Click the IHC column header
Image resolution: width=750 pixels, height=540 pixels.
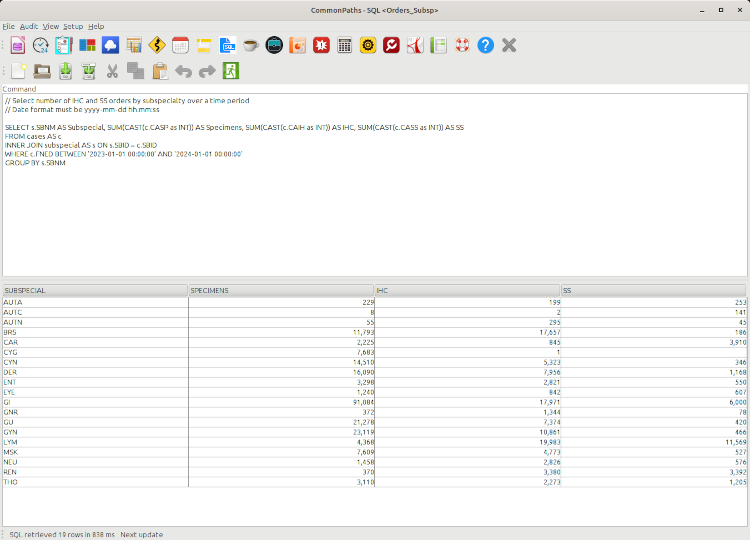tap(466, 291)
